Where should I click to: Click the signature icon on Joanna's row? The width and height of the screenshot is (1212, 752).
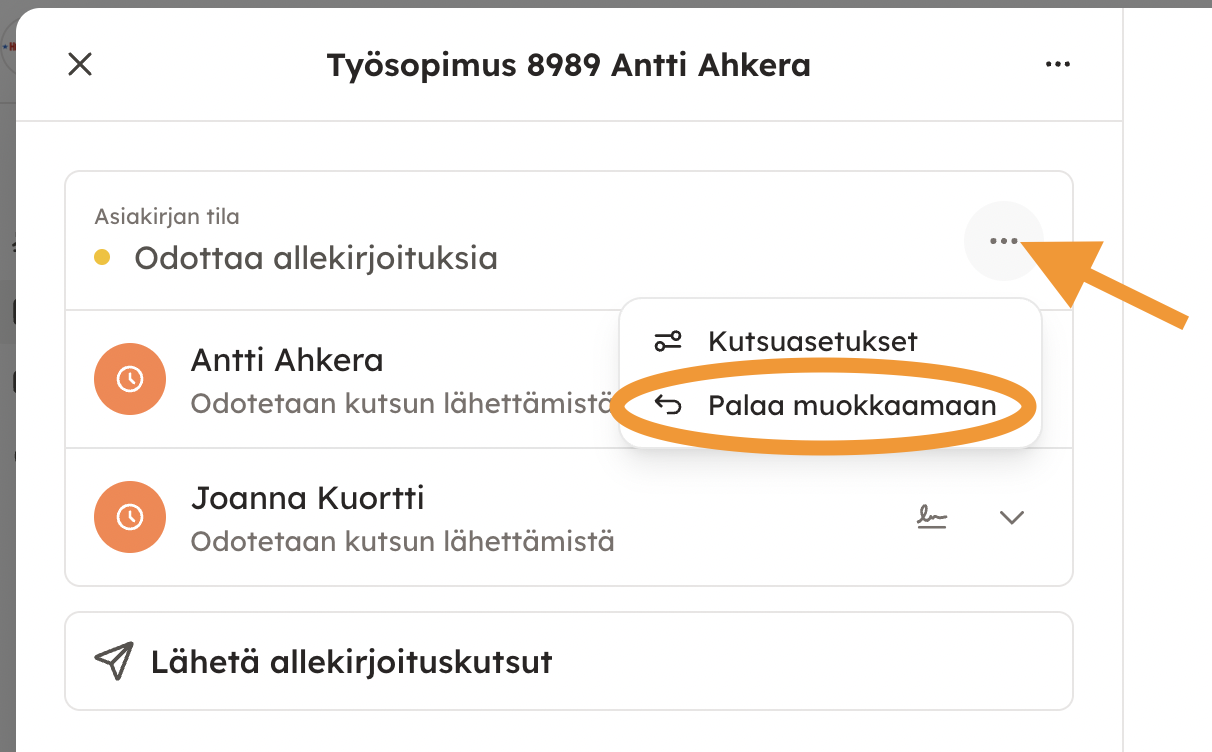933,517
